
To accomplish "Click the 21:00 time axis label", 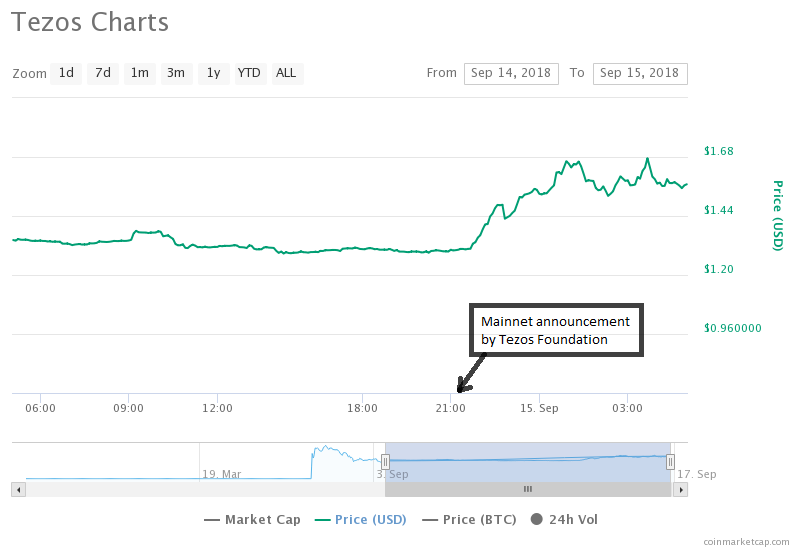I will coord(451,408).
